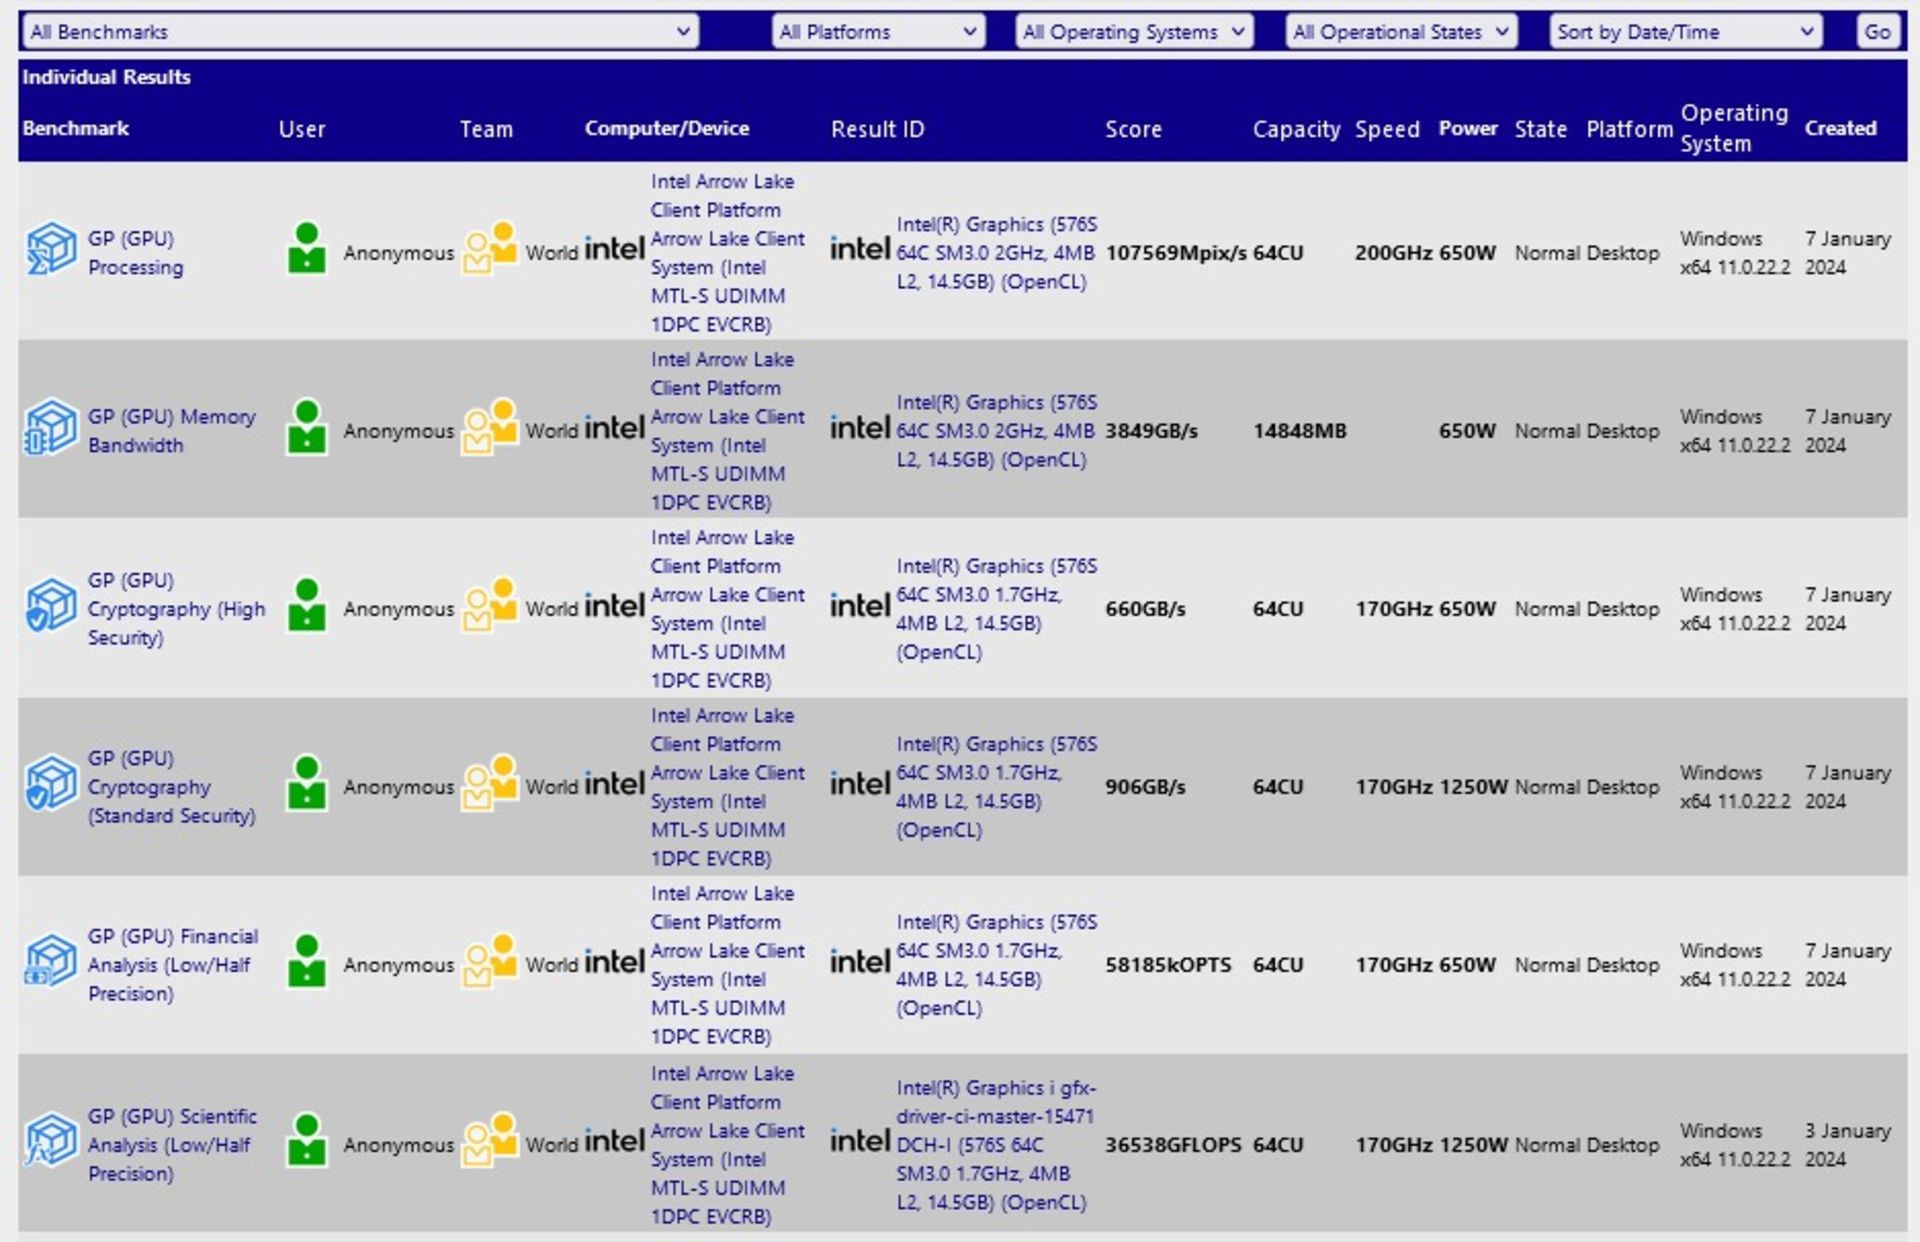Open the Sort by Date/Time dropdown
The image size is (1920, 1242).
pos(1685,32)
